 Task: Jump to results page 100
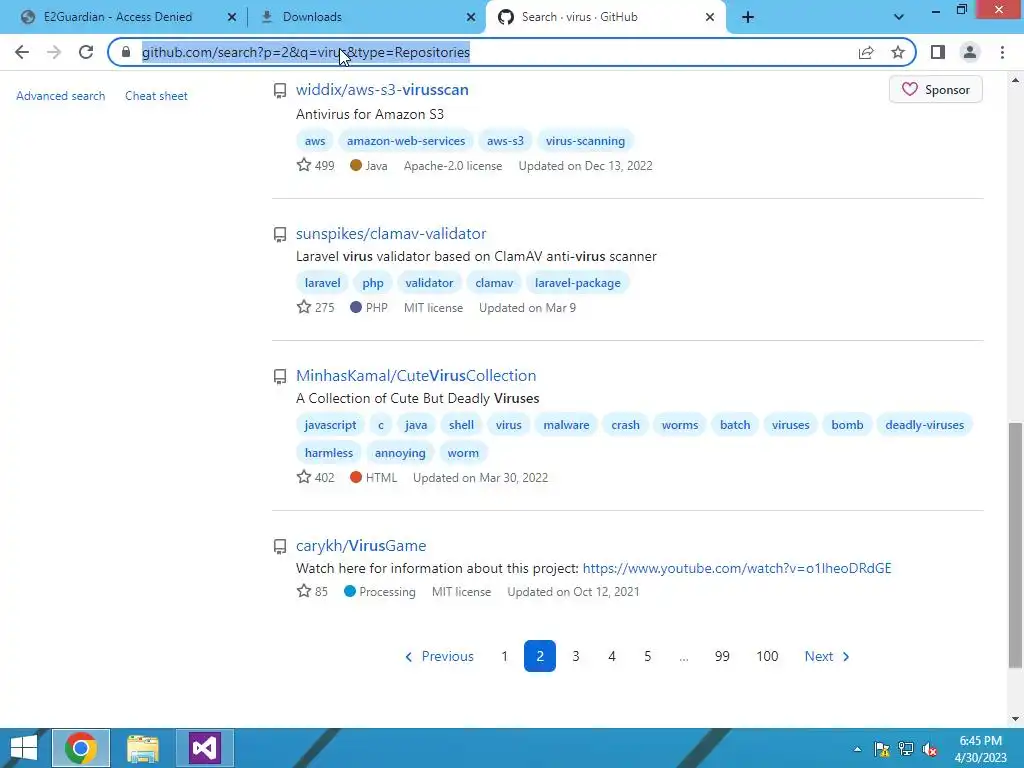click(x=767, y=656)
